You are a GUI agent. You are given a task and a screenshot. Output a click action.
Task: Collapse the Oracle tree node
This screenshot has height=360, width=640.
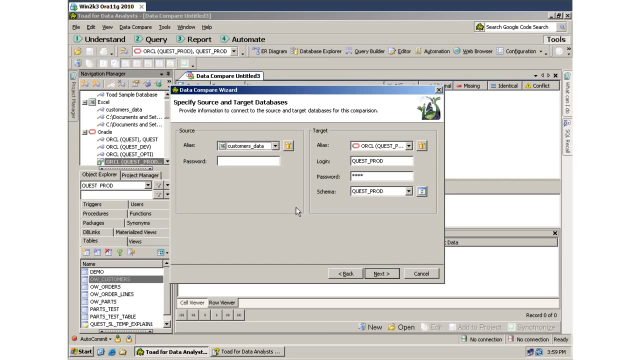coord(85,132)
